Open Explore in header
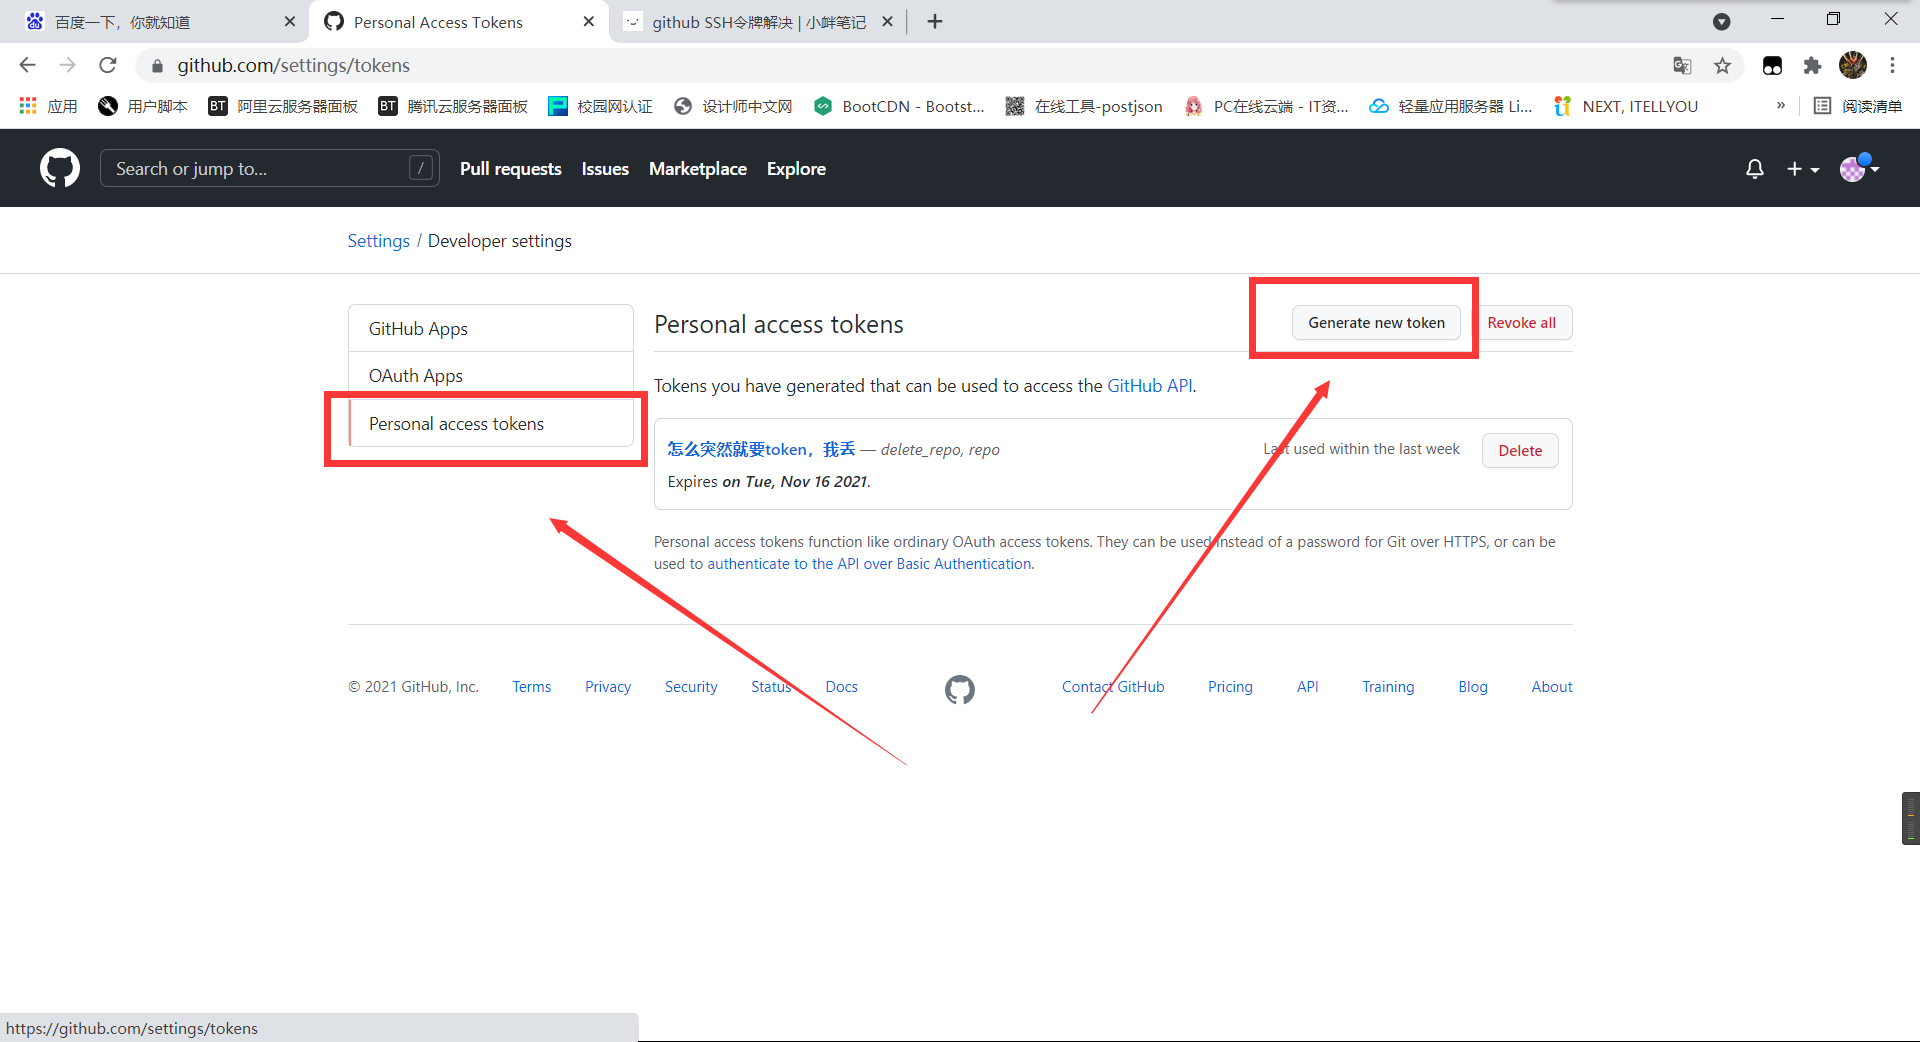The height and width of the screenshot is (1042, 1920). 796,169
